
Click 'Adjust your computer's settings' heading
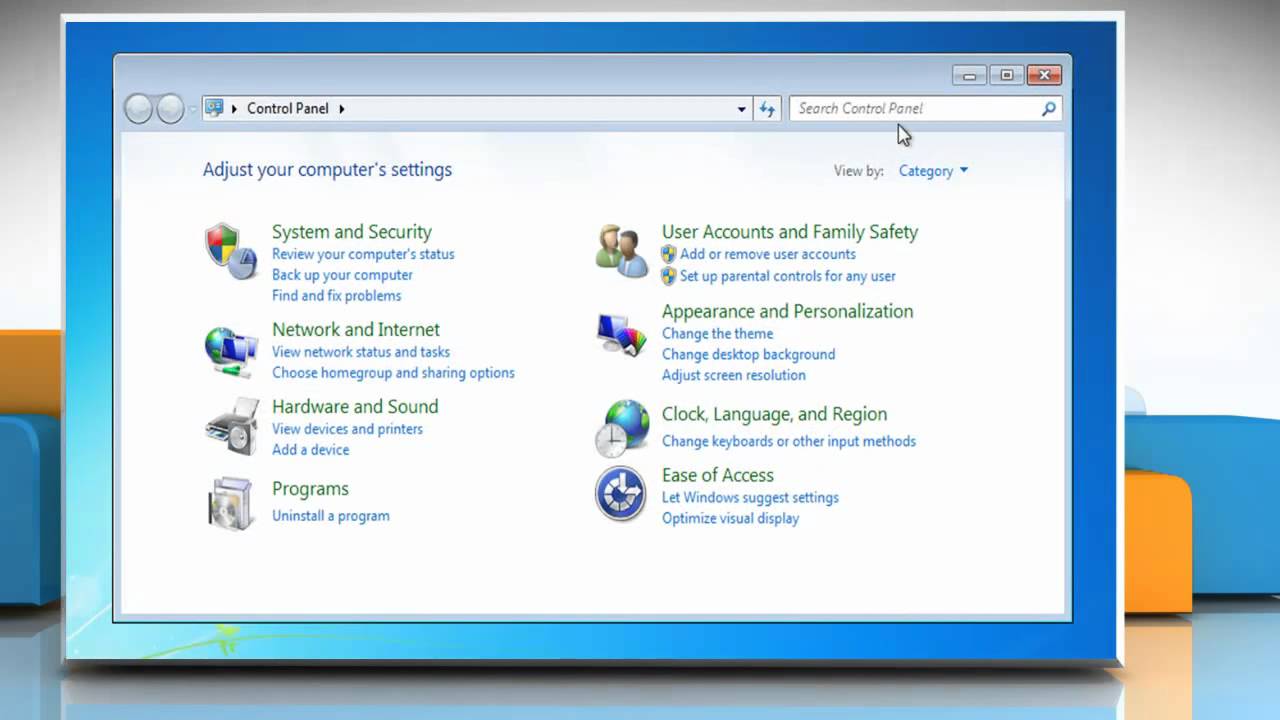[x=327, y=170]
